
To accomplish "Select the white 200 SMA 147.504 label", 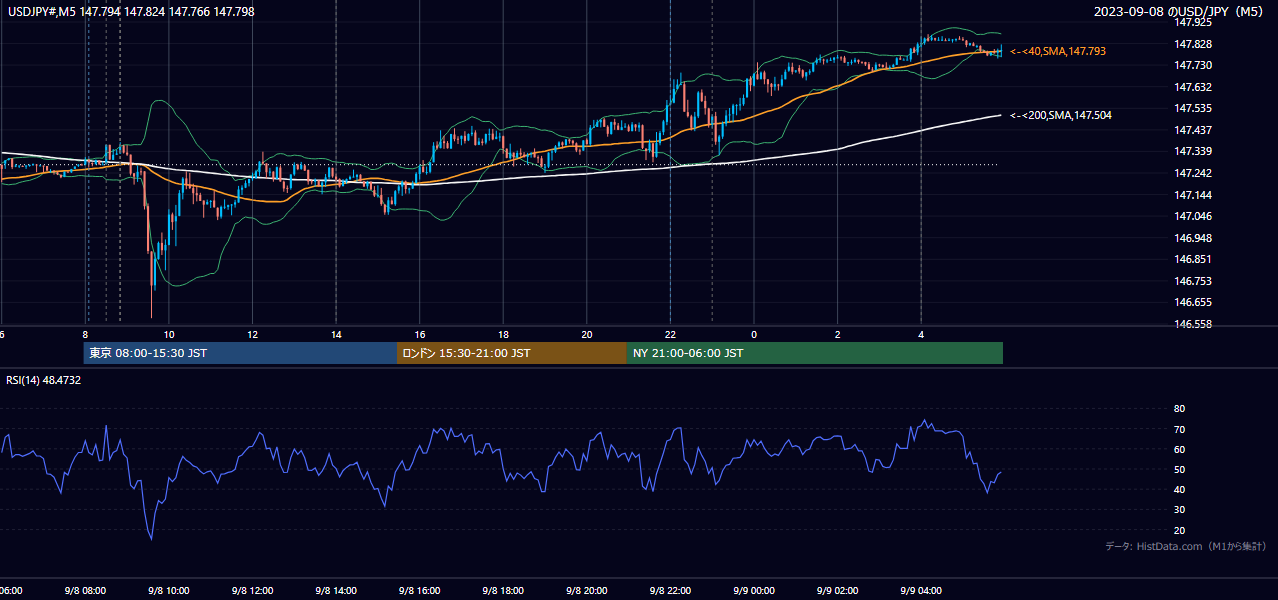I will [x=1061, y=116].
